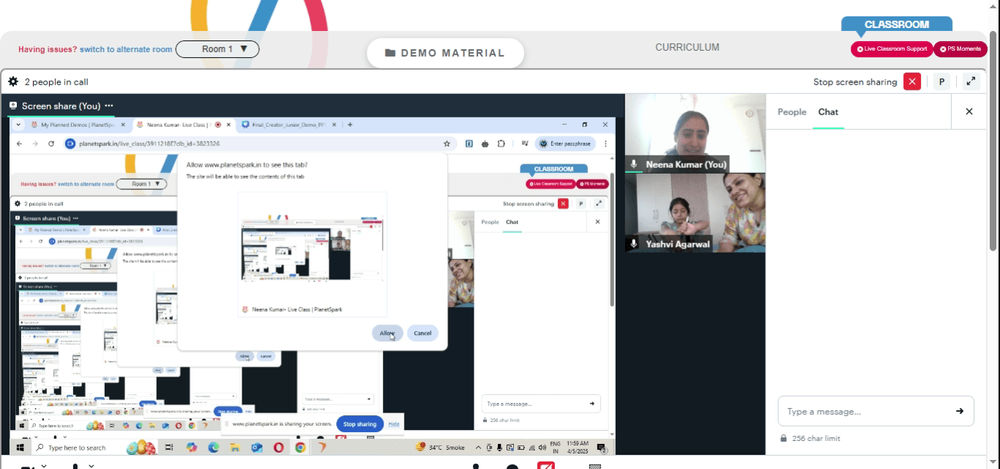Screen dimensions: 1000x469
Task: Expand system tray hidden icons chevron
Action: click(x=478, y=448)
